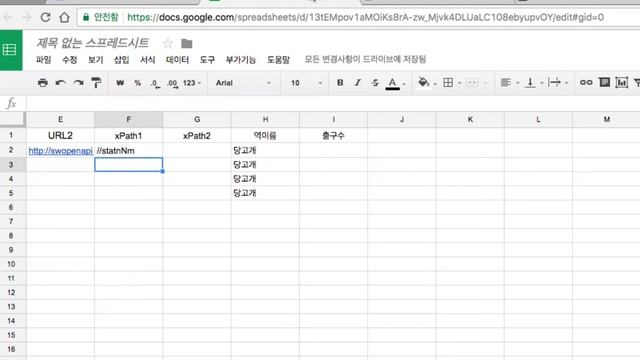Open the 도구 menu
Image resolution: width=640 pixels, height=360 pixels.
tap(207, 60)
